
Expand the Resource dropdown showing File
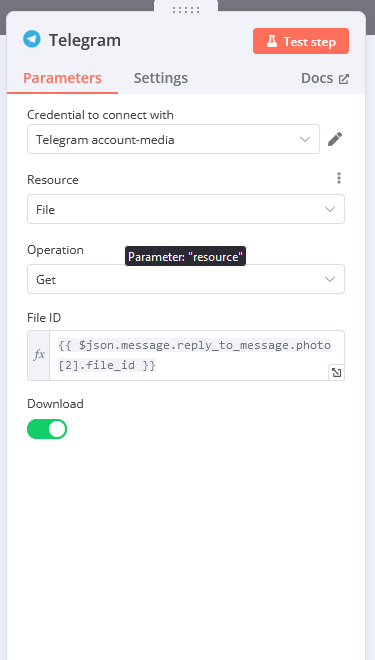[x=186, y=209]
